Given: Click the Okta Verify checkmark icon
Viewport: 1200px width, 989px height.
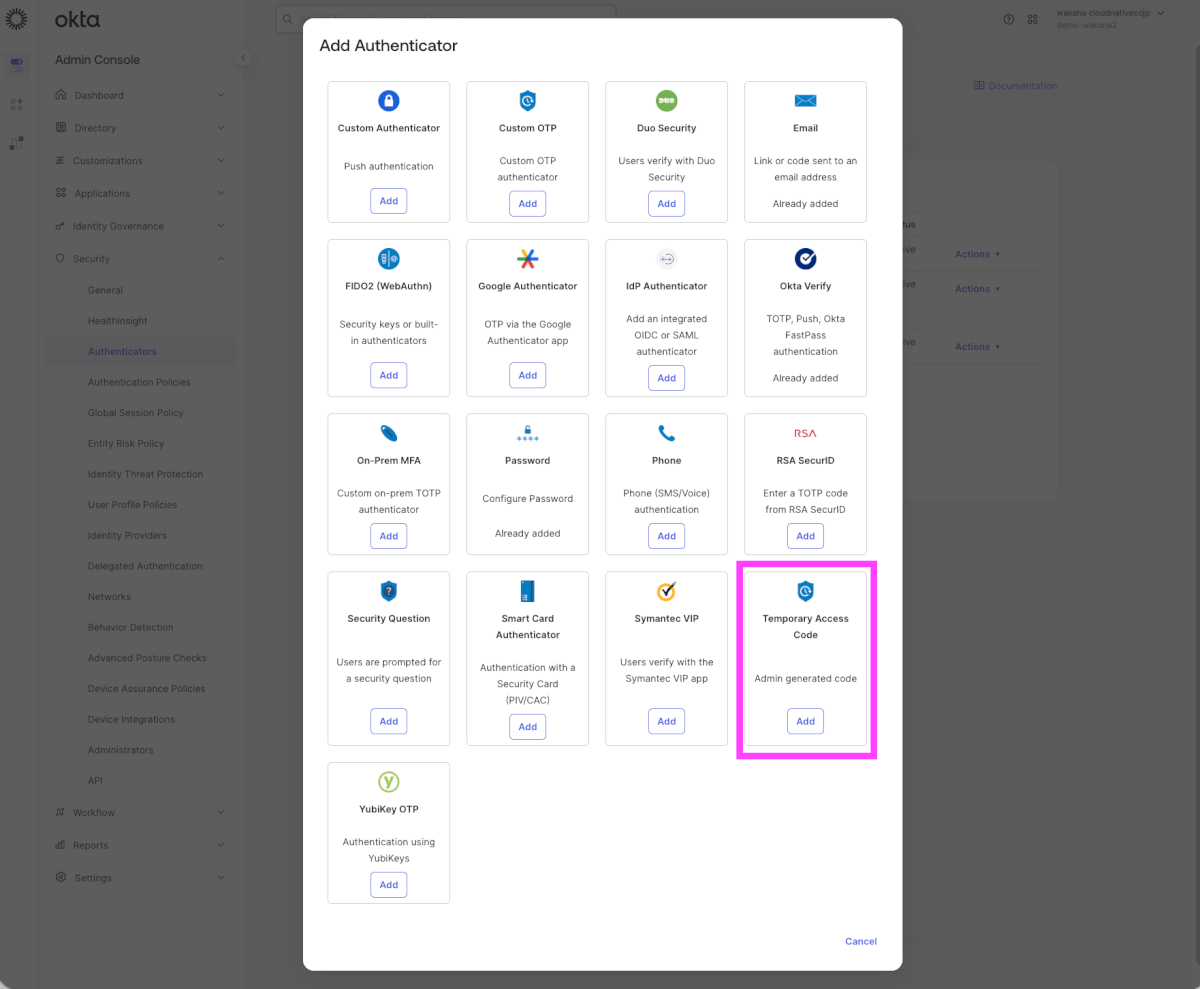Looking at the screenshot, I should (x=805, y=258).
